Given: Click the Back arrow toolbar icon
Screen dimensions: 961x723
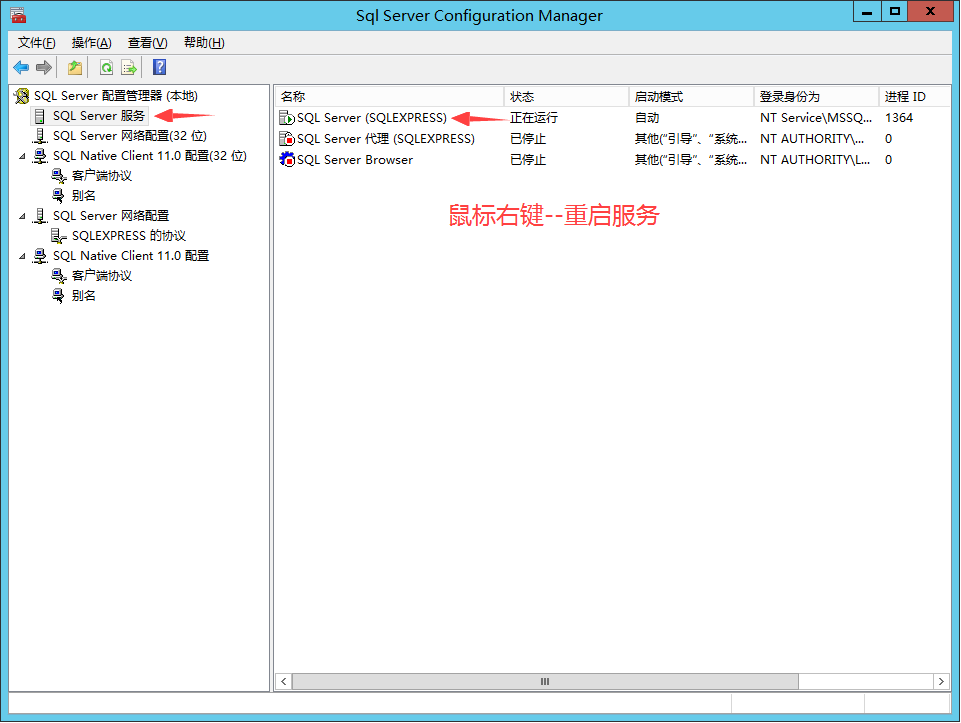Looking at the screenshot, I should coord(21,67).
